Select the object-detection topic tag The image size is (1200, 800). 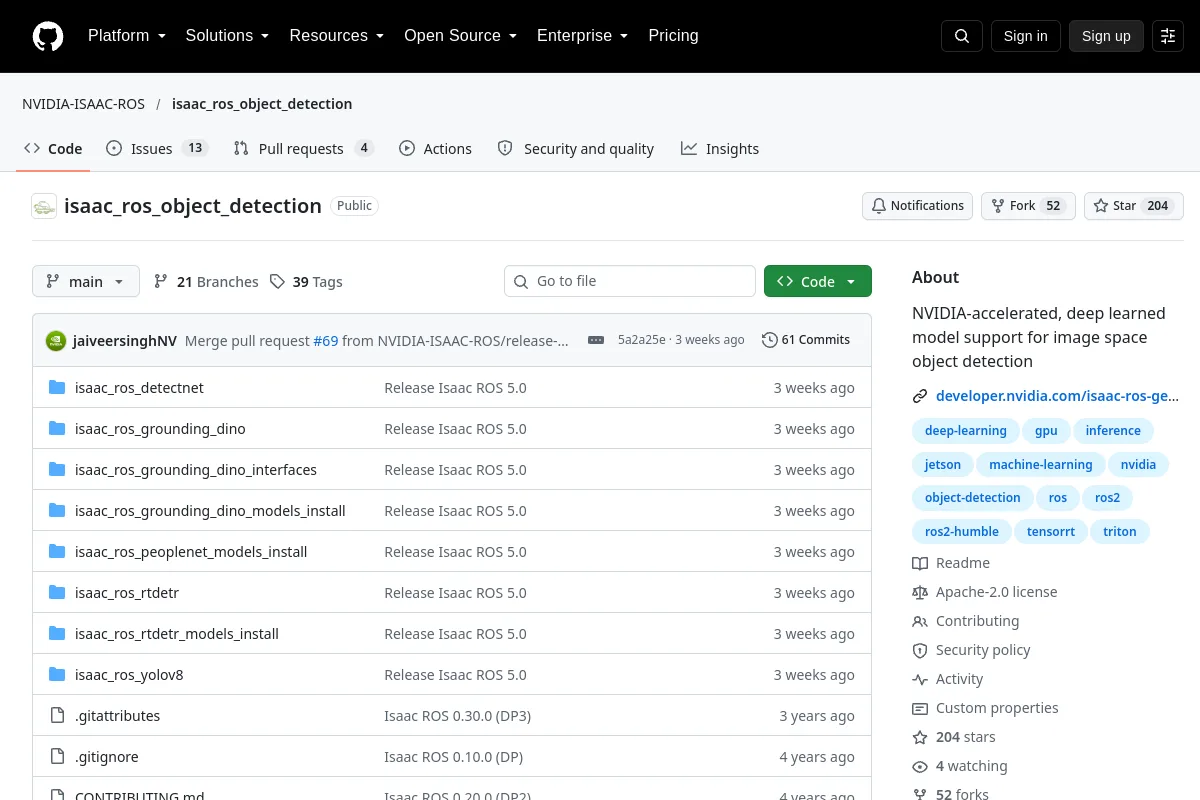click(x=973, y=498)
